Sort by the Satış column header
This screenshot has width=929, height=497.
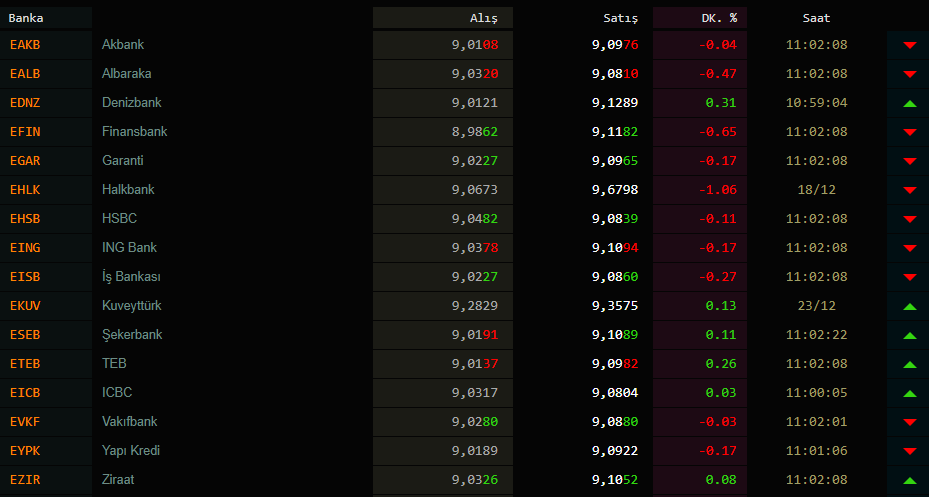(620, 18)
